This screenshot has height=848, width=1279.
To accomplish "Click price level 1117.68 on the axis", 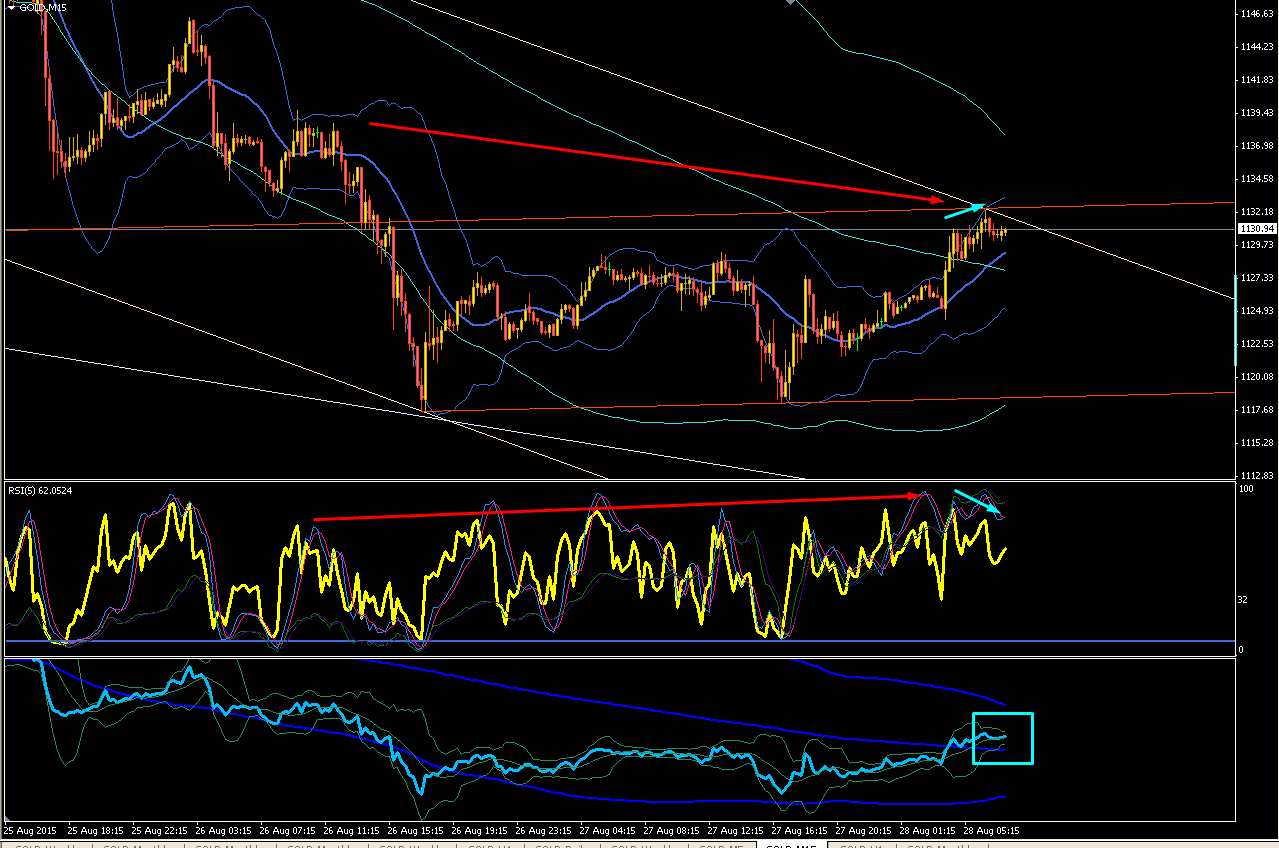I will point(1256,410).
